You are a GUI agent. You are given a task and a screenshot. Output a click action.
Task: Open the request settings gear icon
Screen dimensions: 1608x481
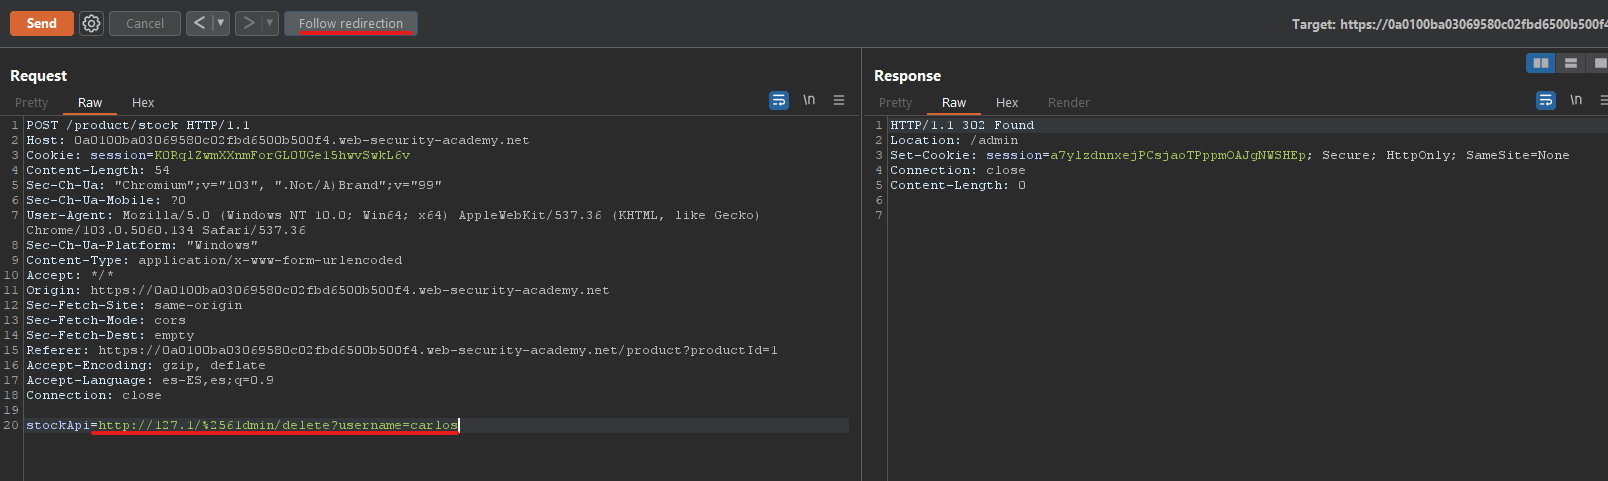(x=91, y=23)
